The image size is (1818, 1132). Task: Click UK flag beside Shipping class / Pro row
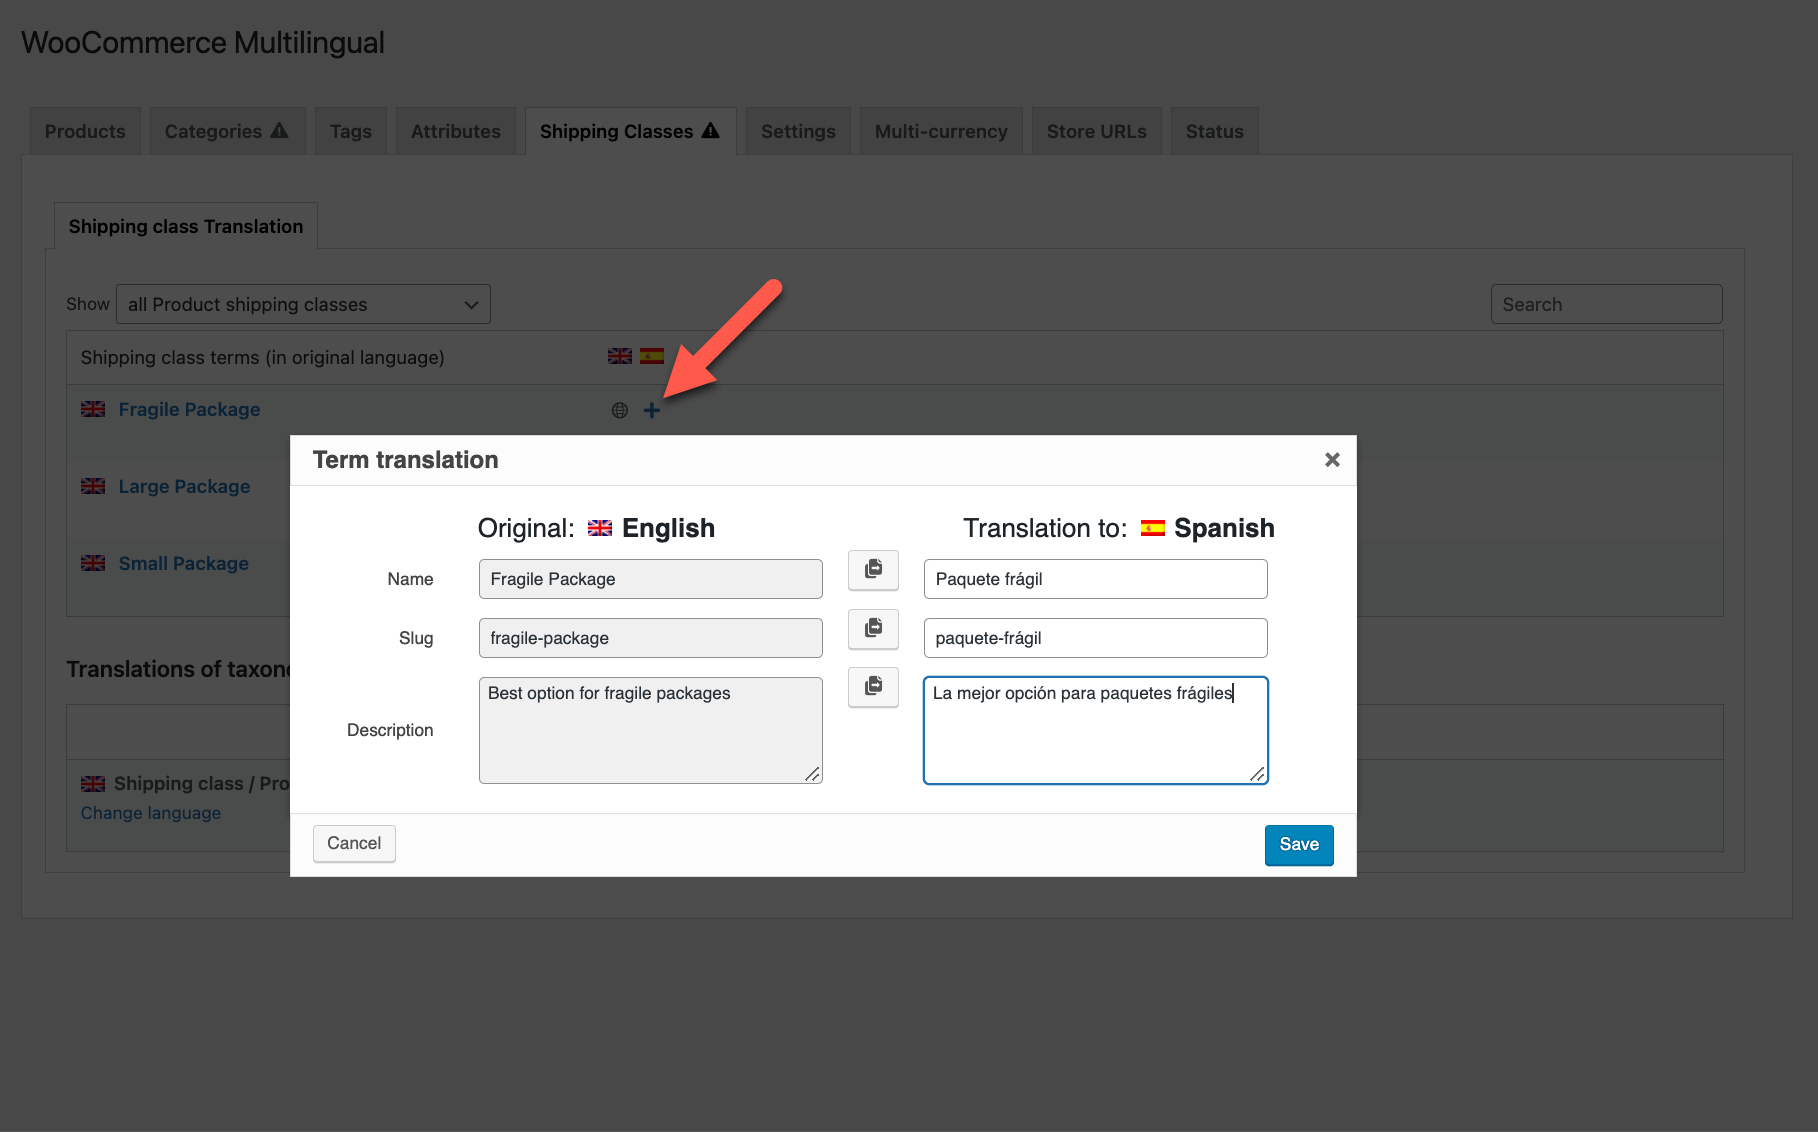93,784
